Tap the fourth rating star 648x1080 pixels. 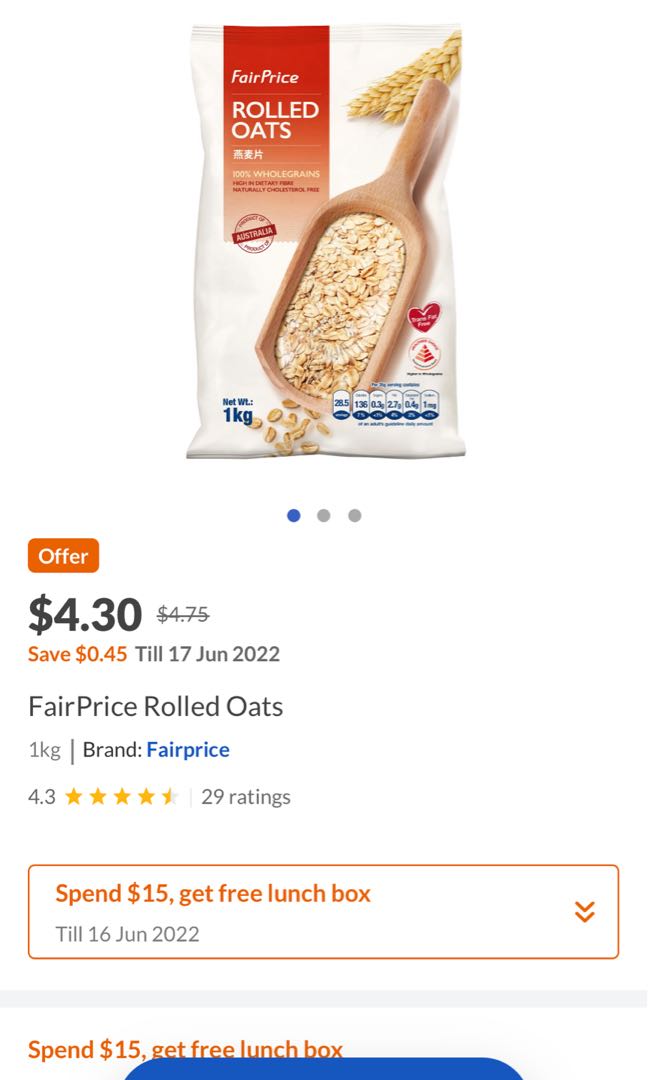(145, 796)
